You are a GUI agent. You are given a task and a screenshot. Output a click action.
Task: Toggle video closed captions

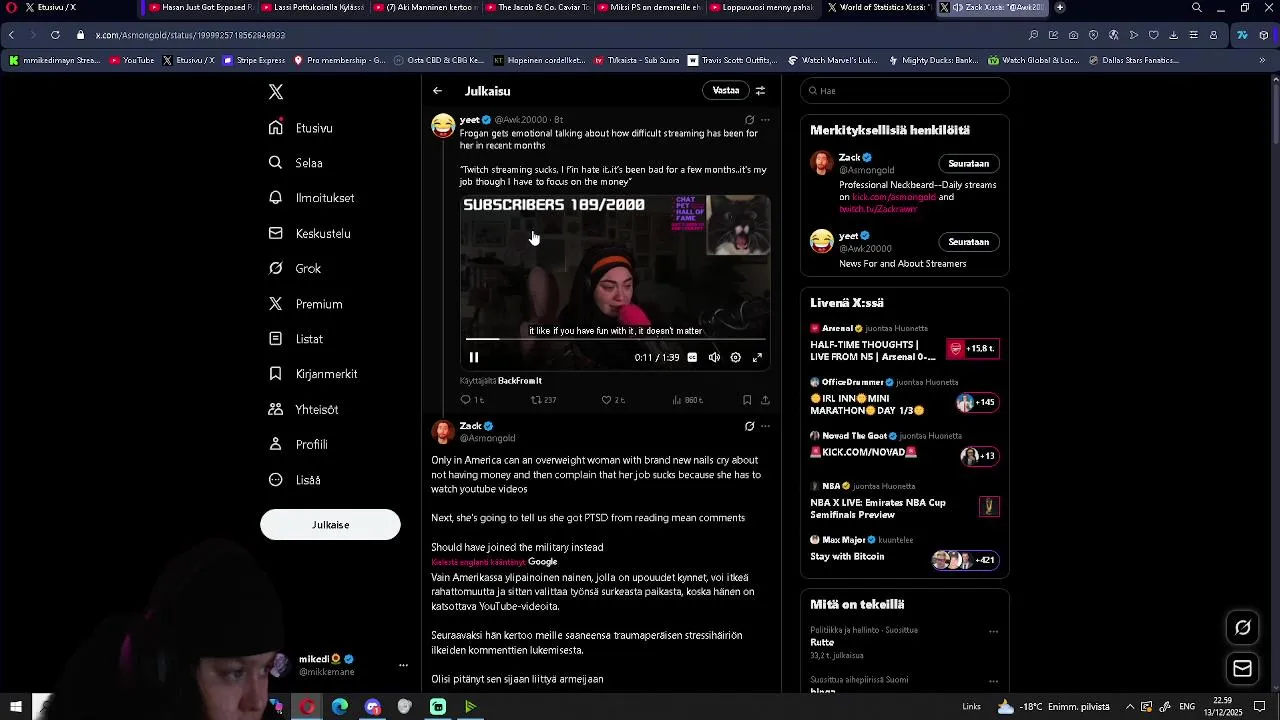[692, 357]
